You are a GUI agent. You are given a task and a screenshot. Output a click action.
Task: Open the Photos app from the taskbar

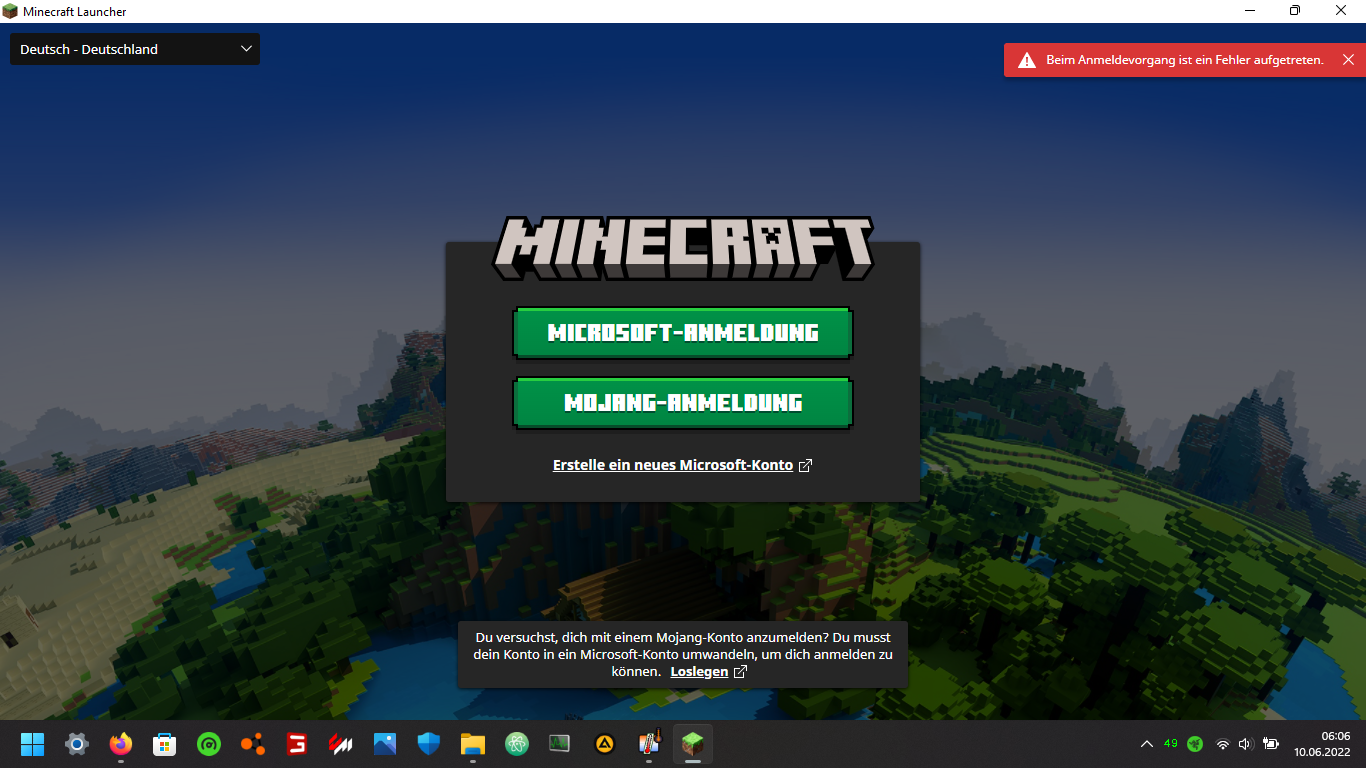point(385,744)
